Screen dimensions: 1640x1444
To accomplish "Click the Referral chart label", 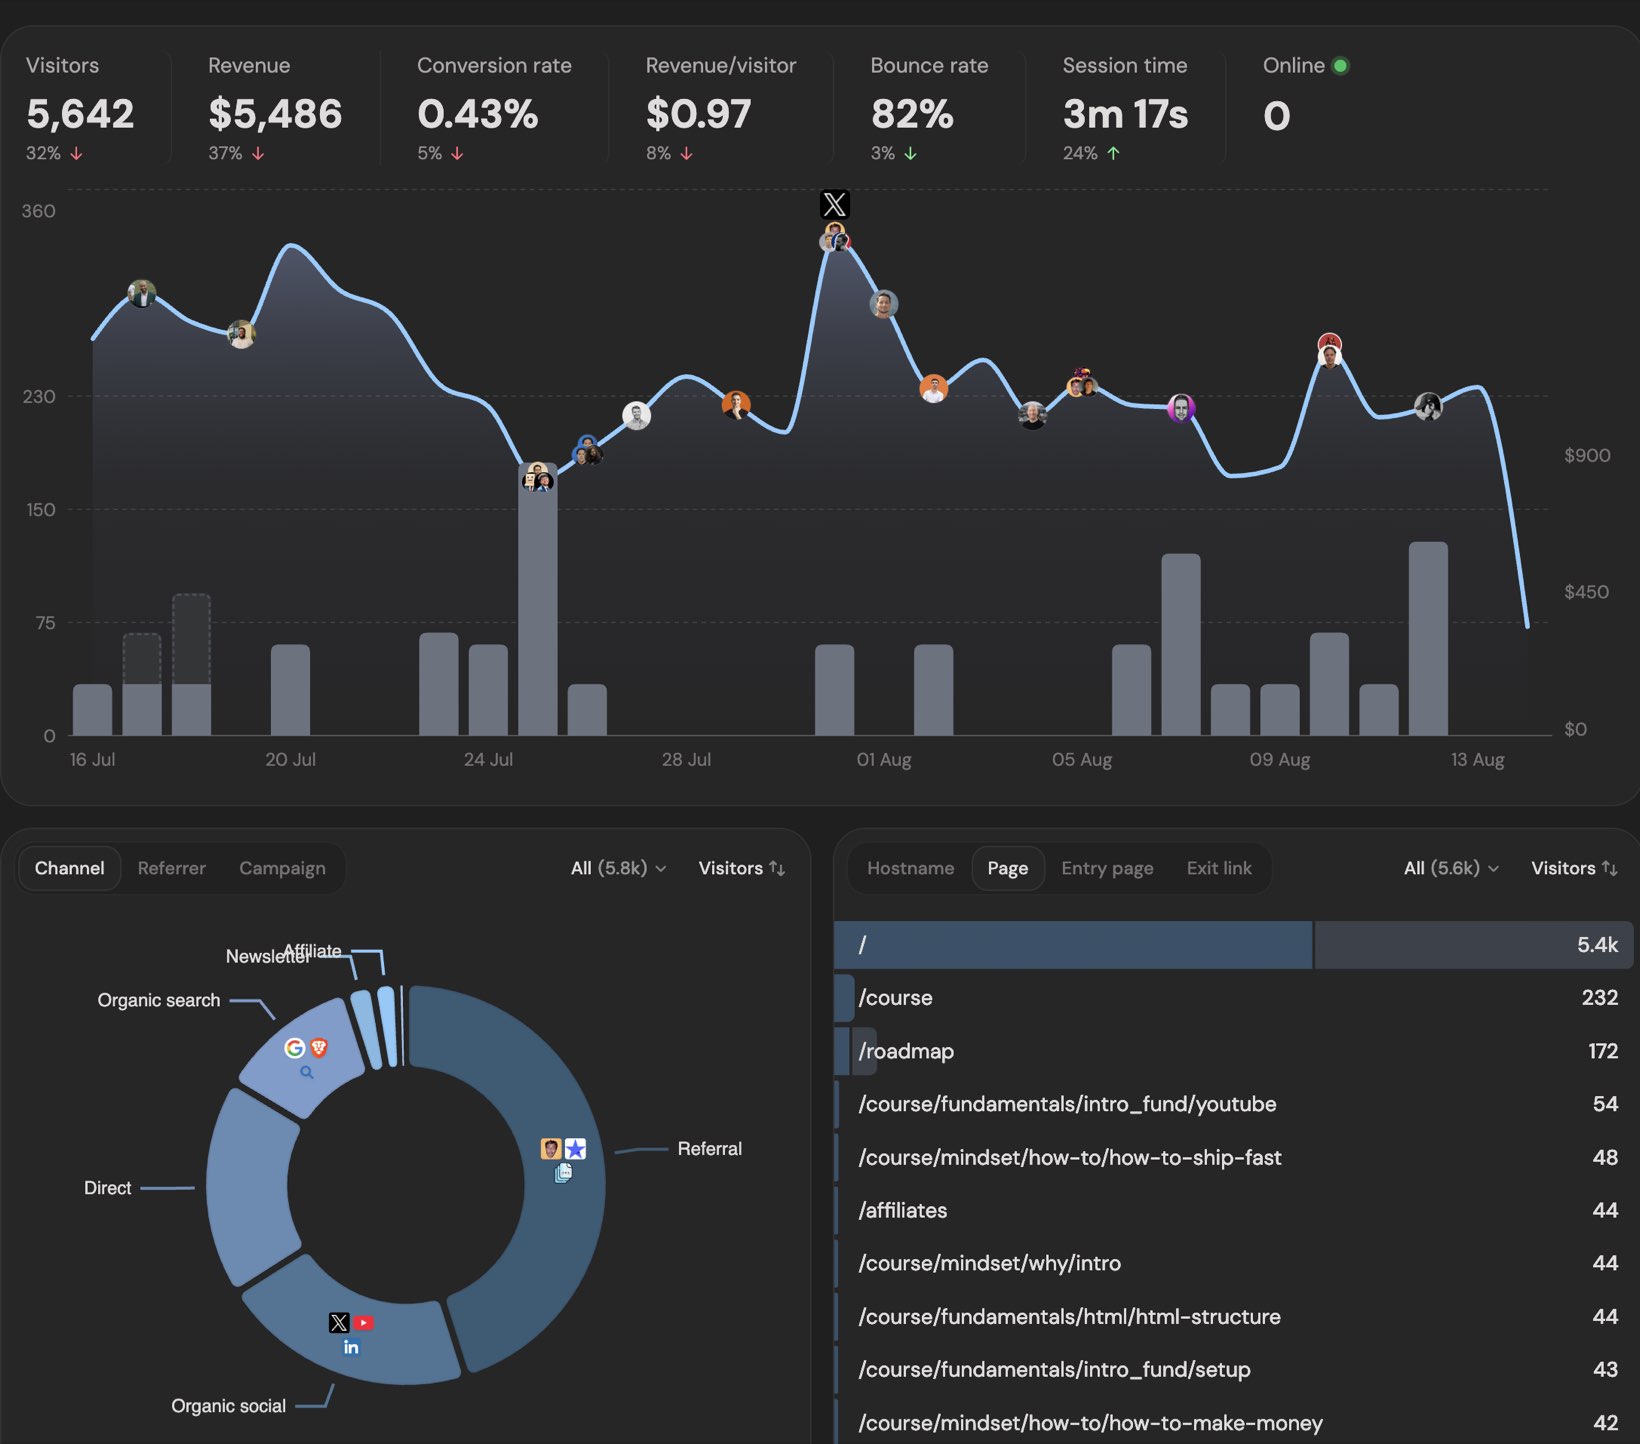I will (709, 1149).
